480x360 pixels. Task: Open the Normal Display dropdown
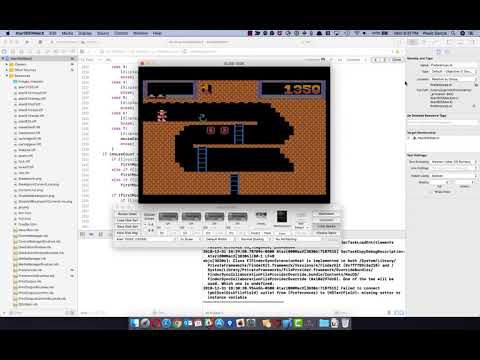pyautogui.click(x=255, y=239)
